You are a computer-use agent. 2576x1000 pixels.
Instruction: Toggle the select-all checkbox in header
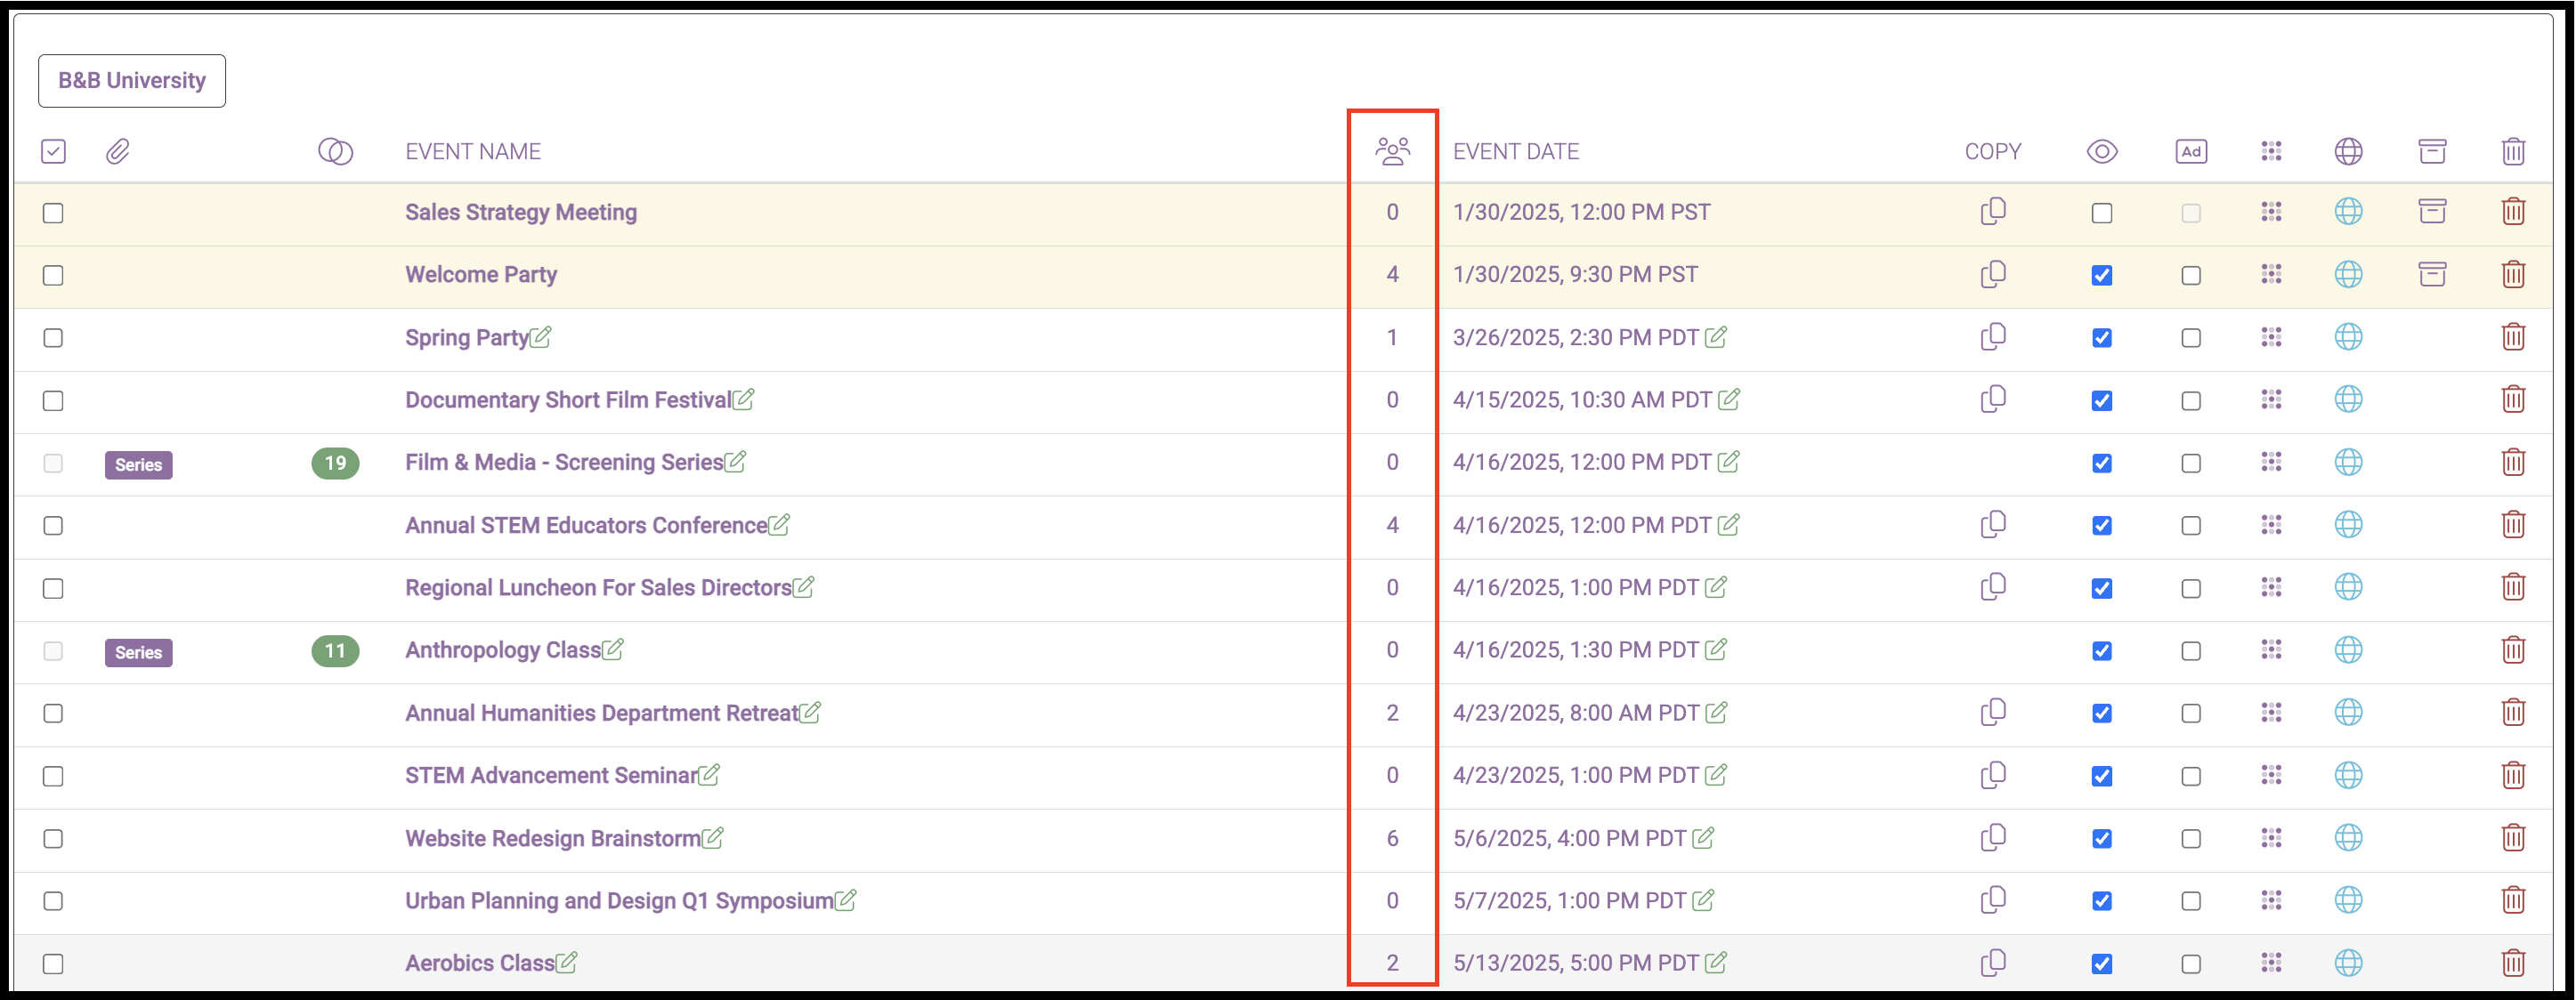coord(53,151)
